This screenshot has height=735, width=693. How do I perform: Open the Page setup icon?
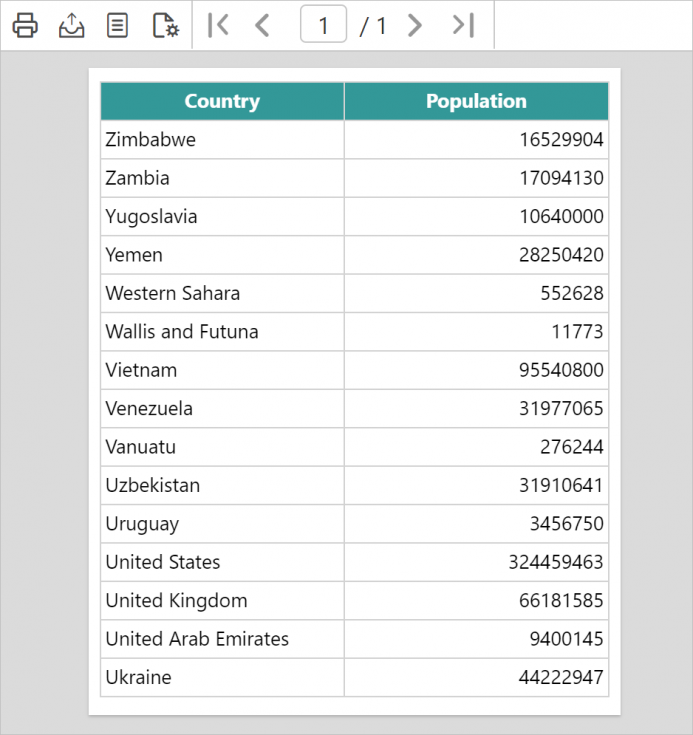[x=166, y=25]
